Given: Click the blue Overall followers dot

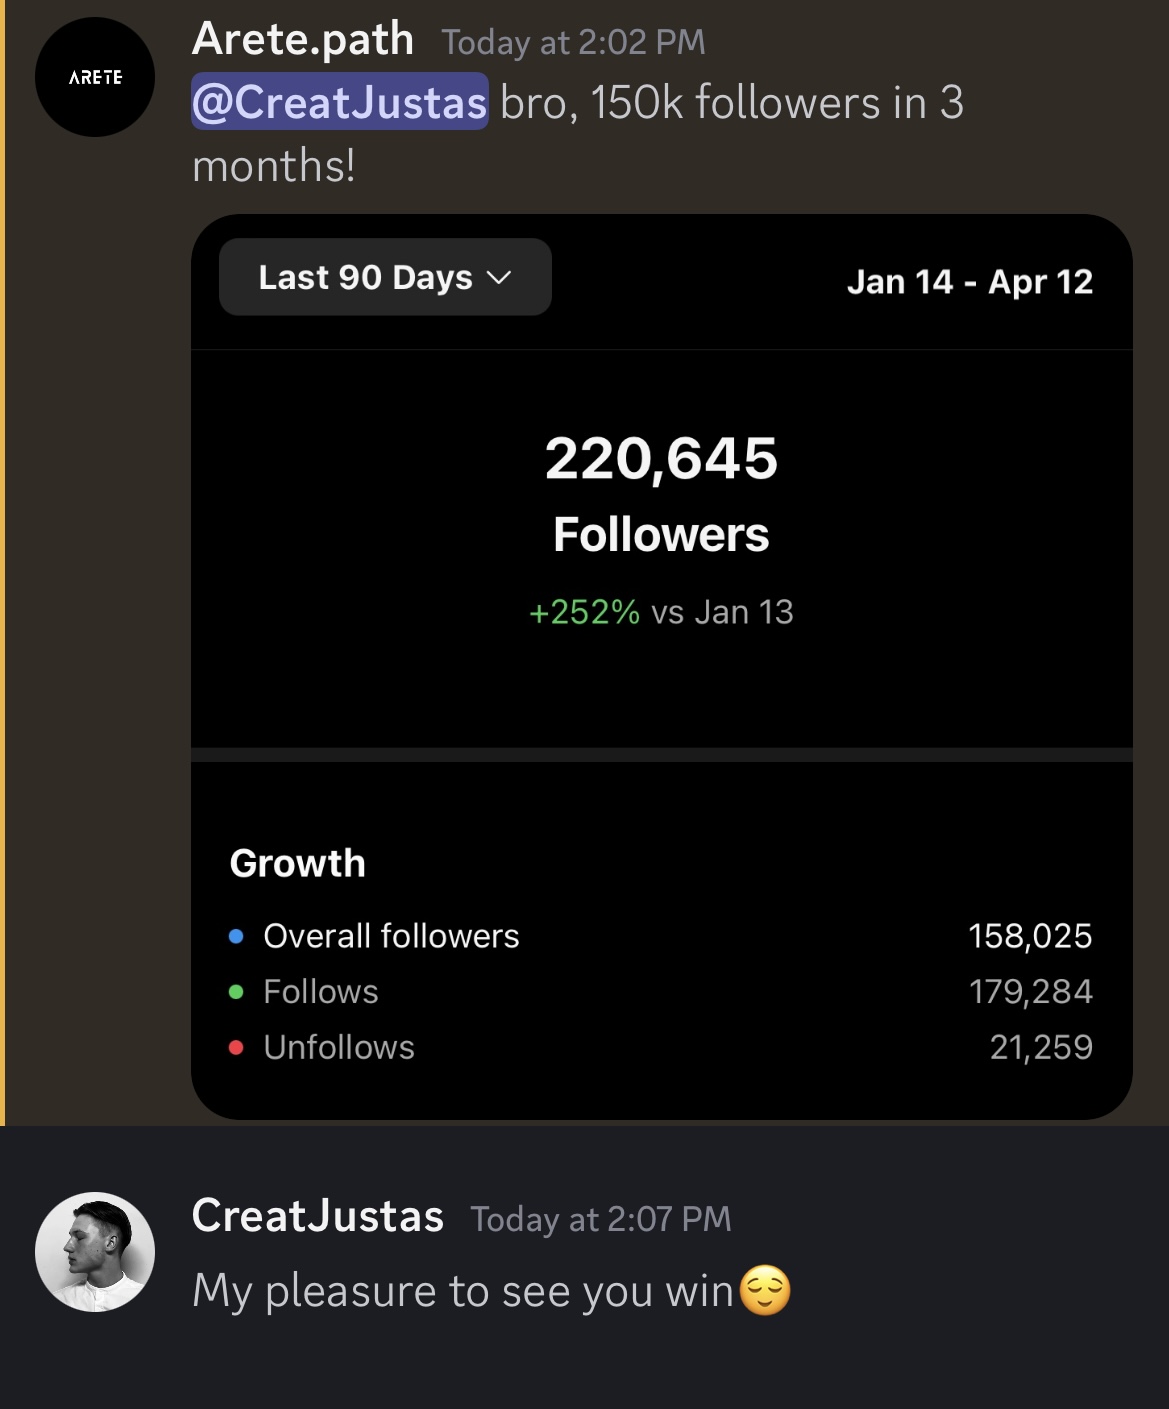Looking at the screenshot, I should click(236, 937).
